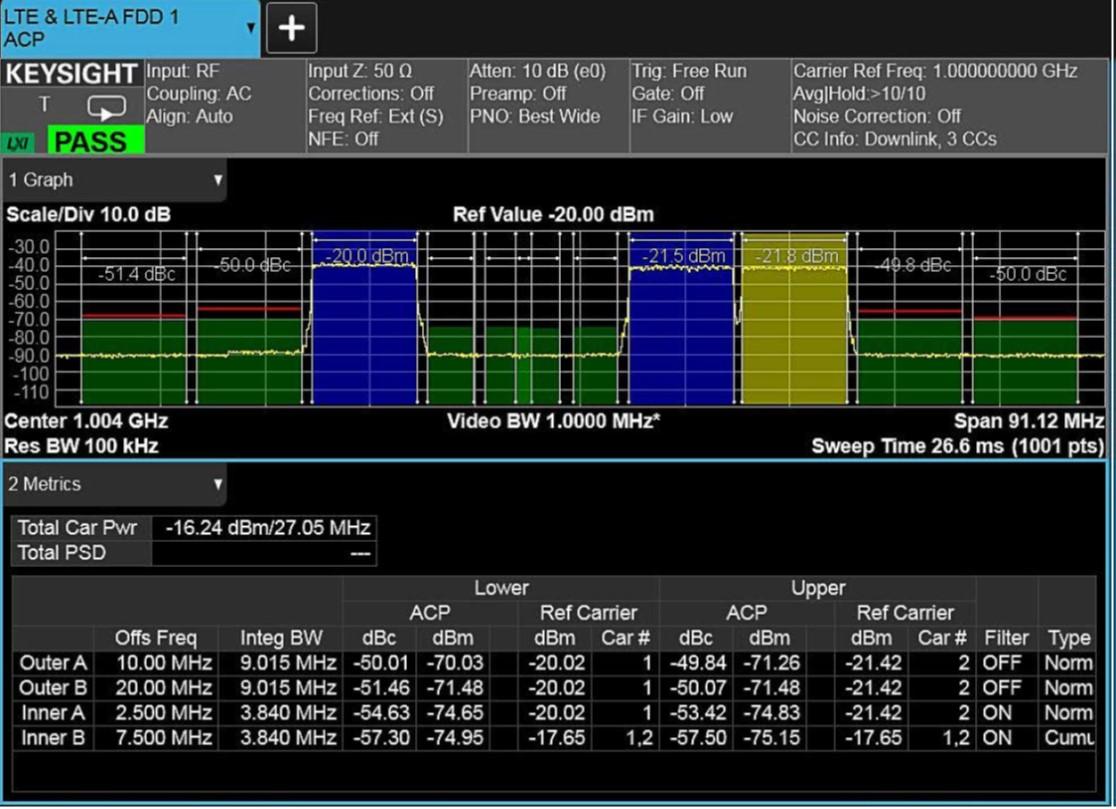The height and width of the screenshot is (809, 1116).
Task: Expand the 2 Metrics window dropdown
Action: (218, 485)
